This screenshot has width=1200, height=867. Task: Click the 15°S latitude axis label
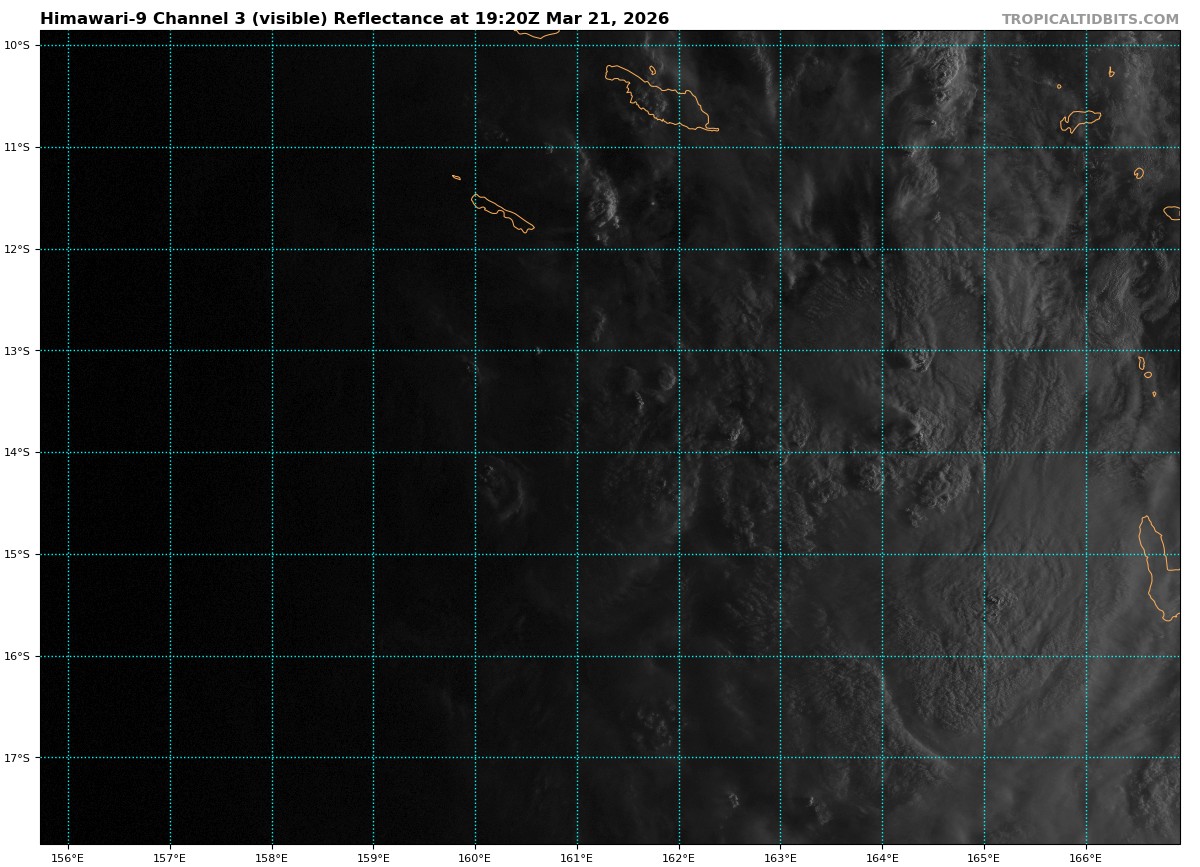pyautogui.click(x=16, y=555)
